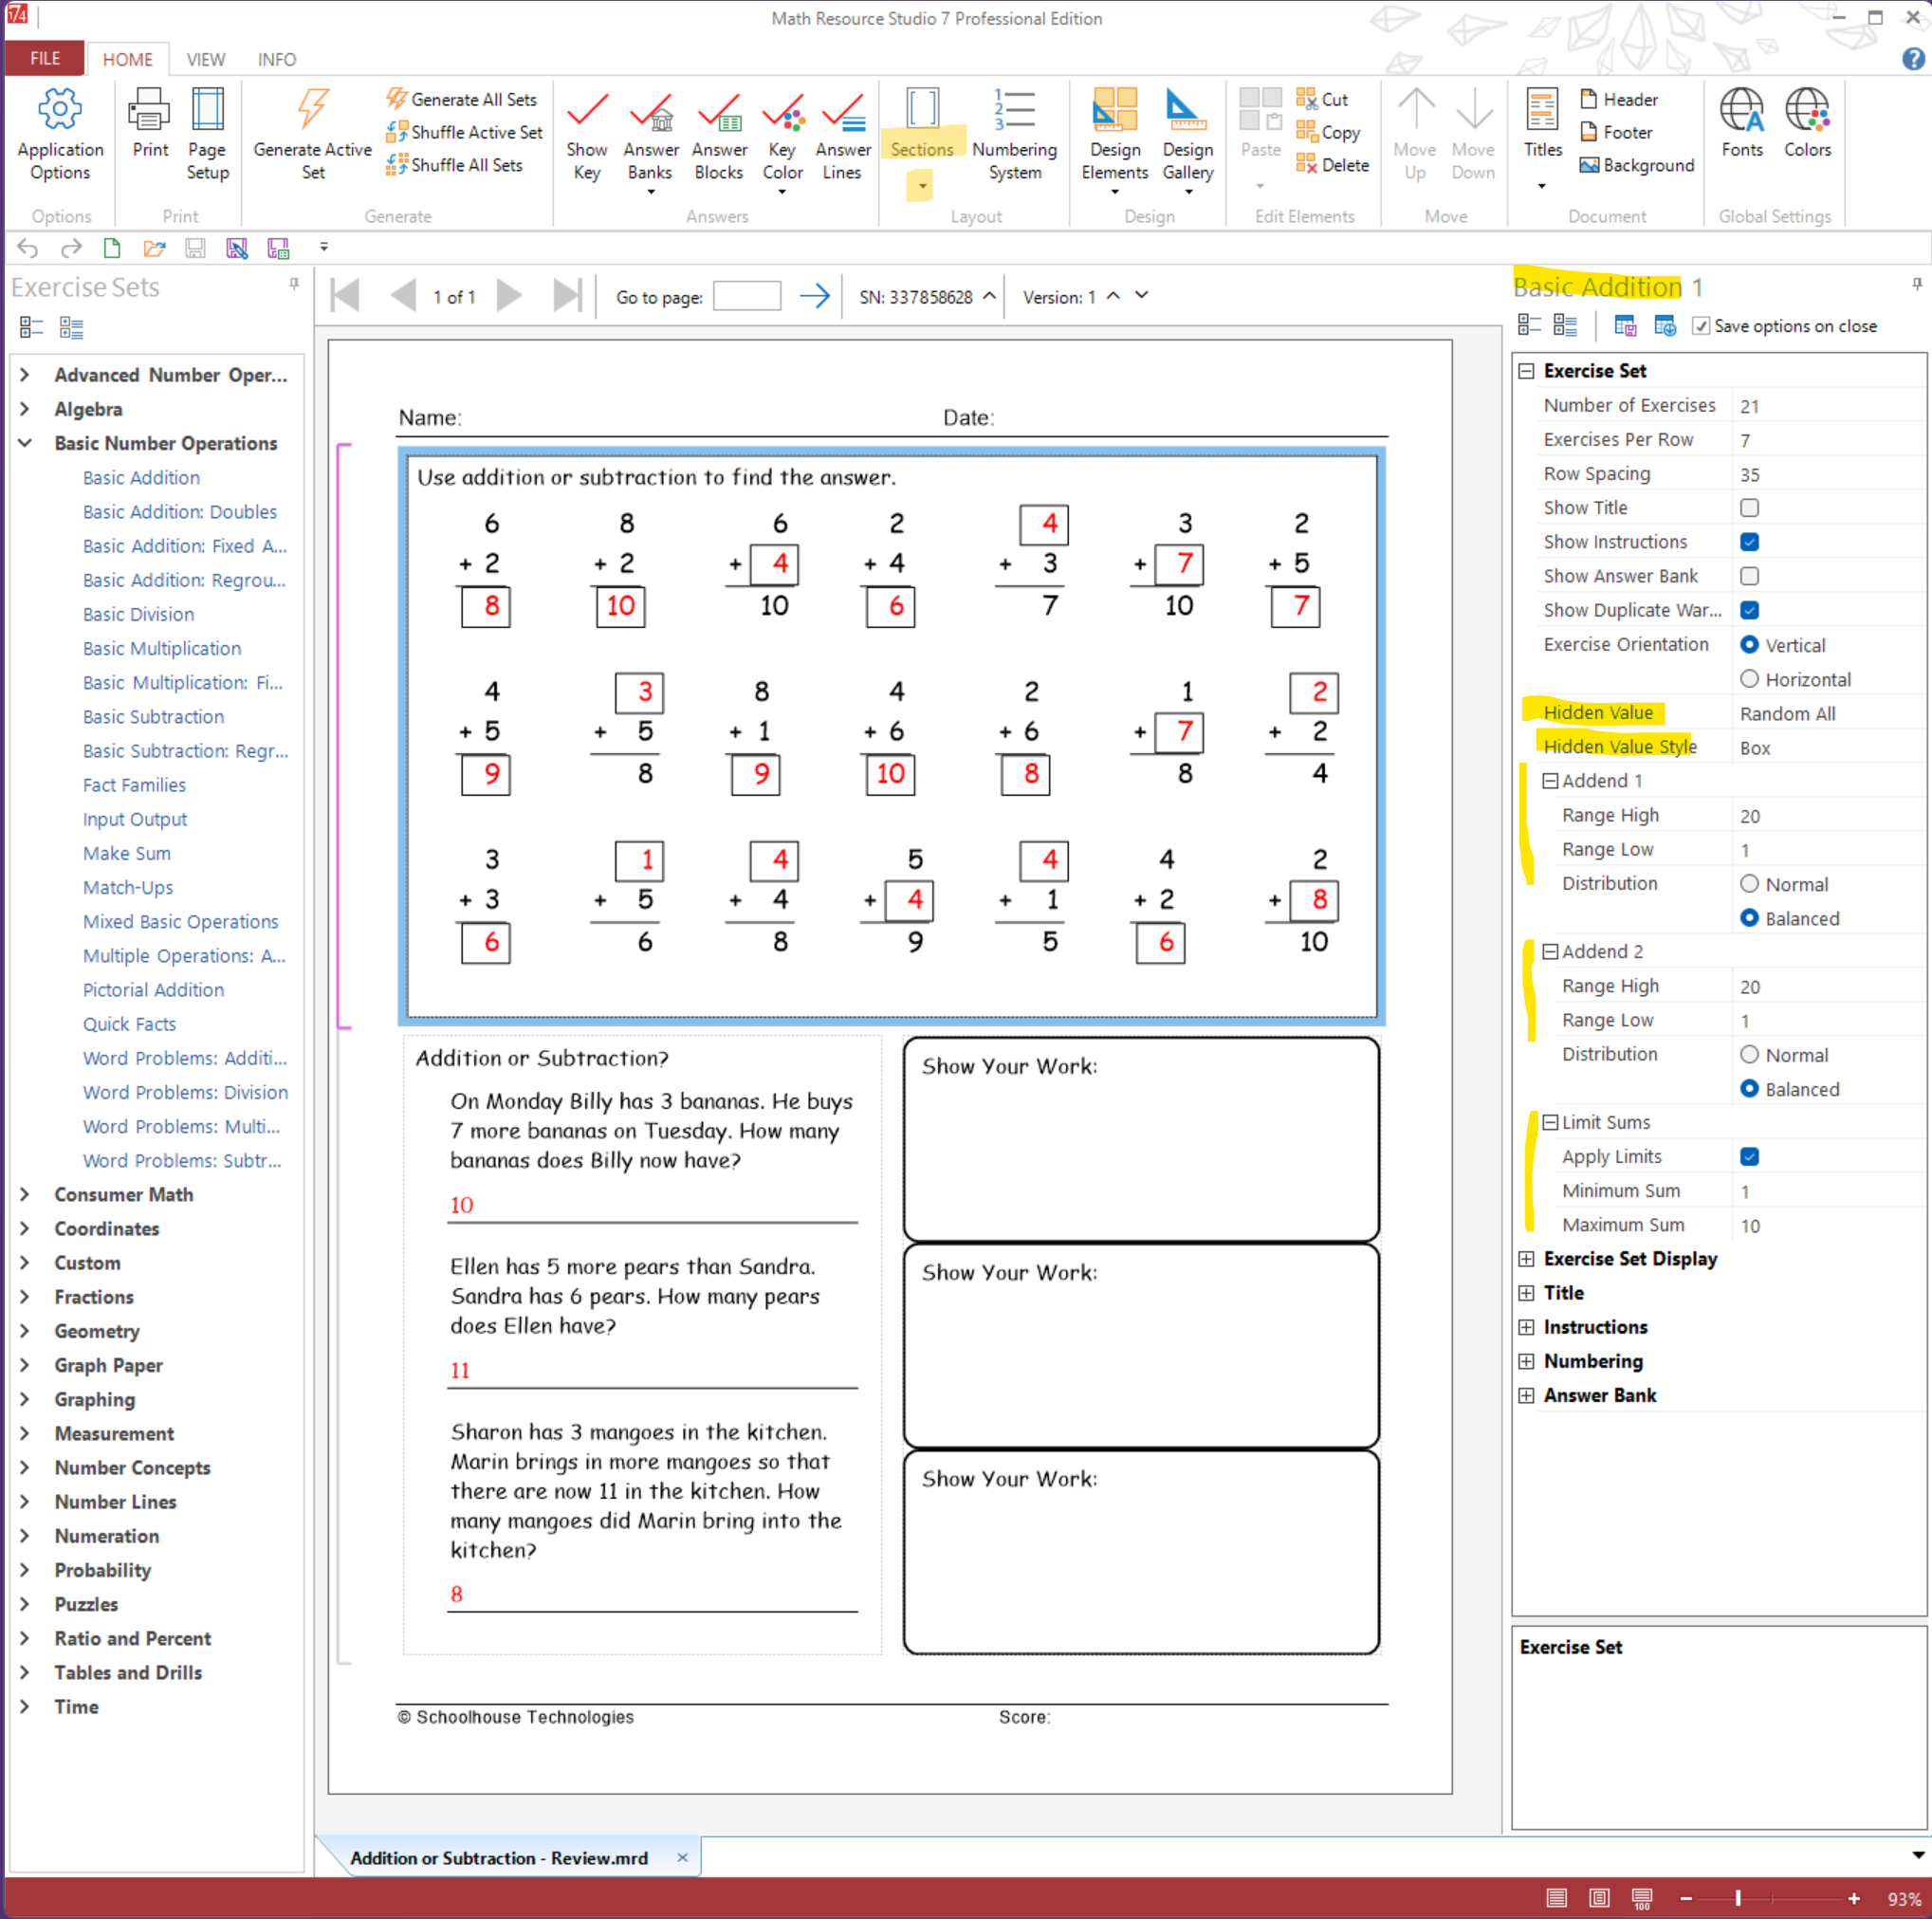Click the Generate Active Set lightning icon
This screenshot has width=1932, height=1919.
point(312,110)
